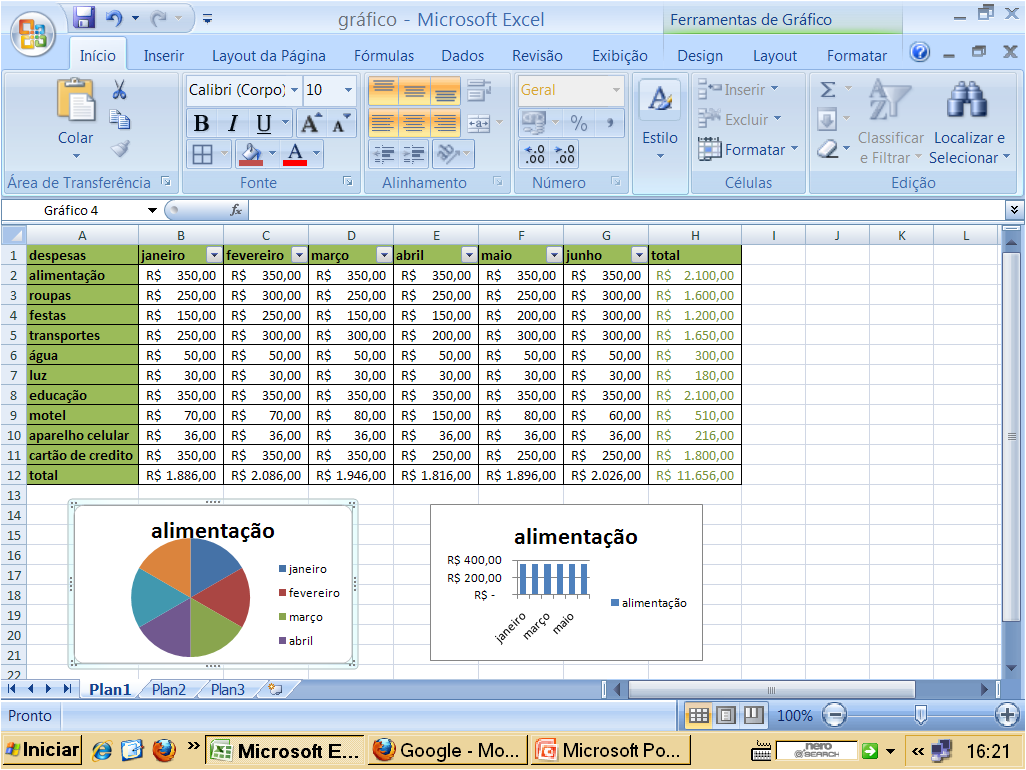Open fevereiro column filter dropdown
Image resolution: width=1026 pixels, height=770 pixels.
[x=299, y=255]
